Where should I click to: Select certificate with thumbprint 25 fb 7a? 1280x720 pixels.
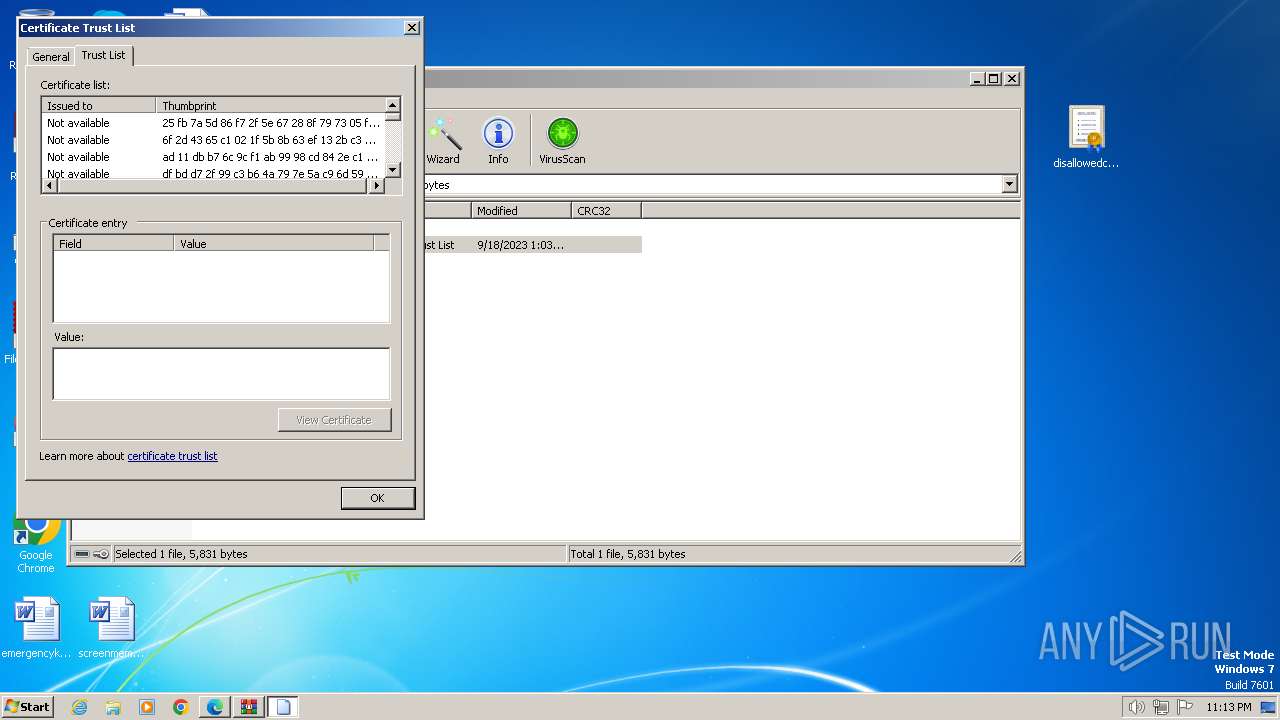point(213,123)
